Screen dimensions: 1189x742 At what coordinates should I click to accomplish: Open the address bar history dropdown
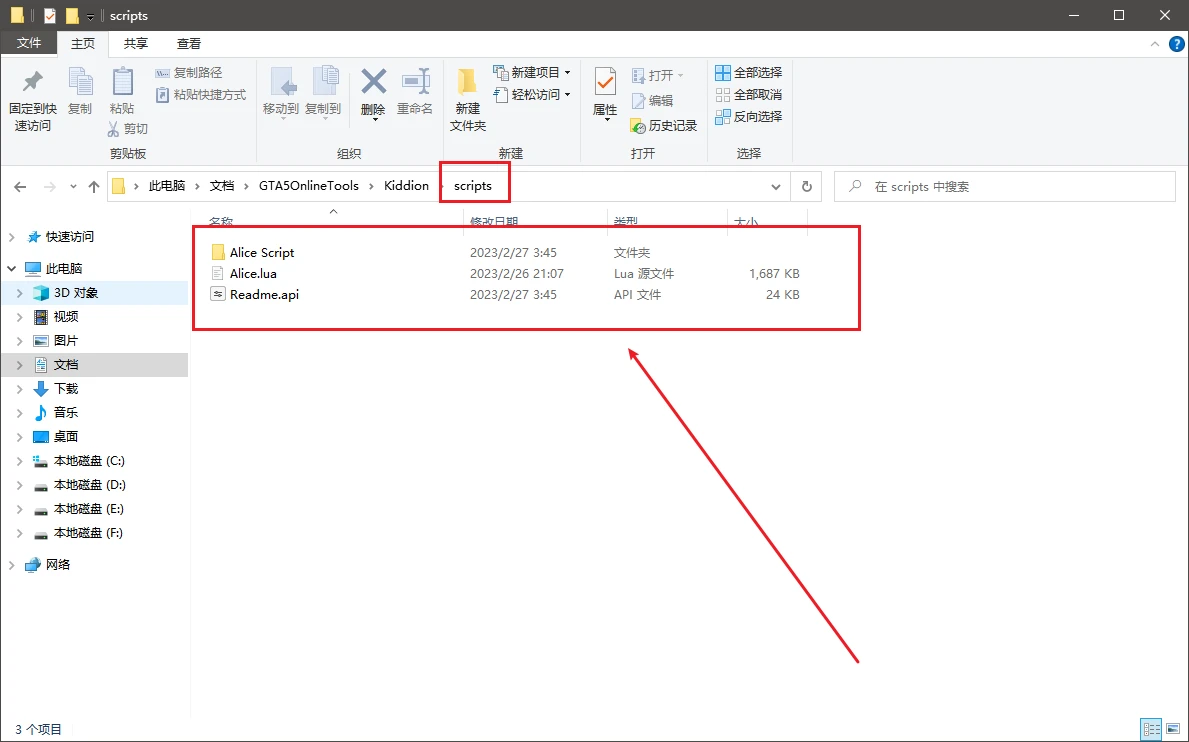click(776, 186)
